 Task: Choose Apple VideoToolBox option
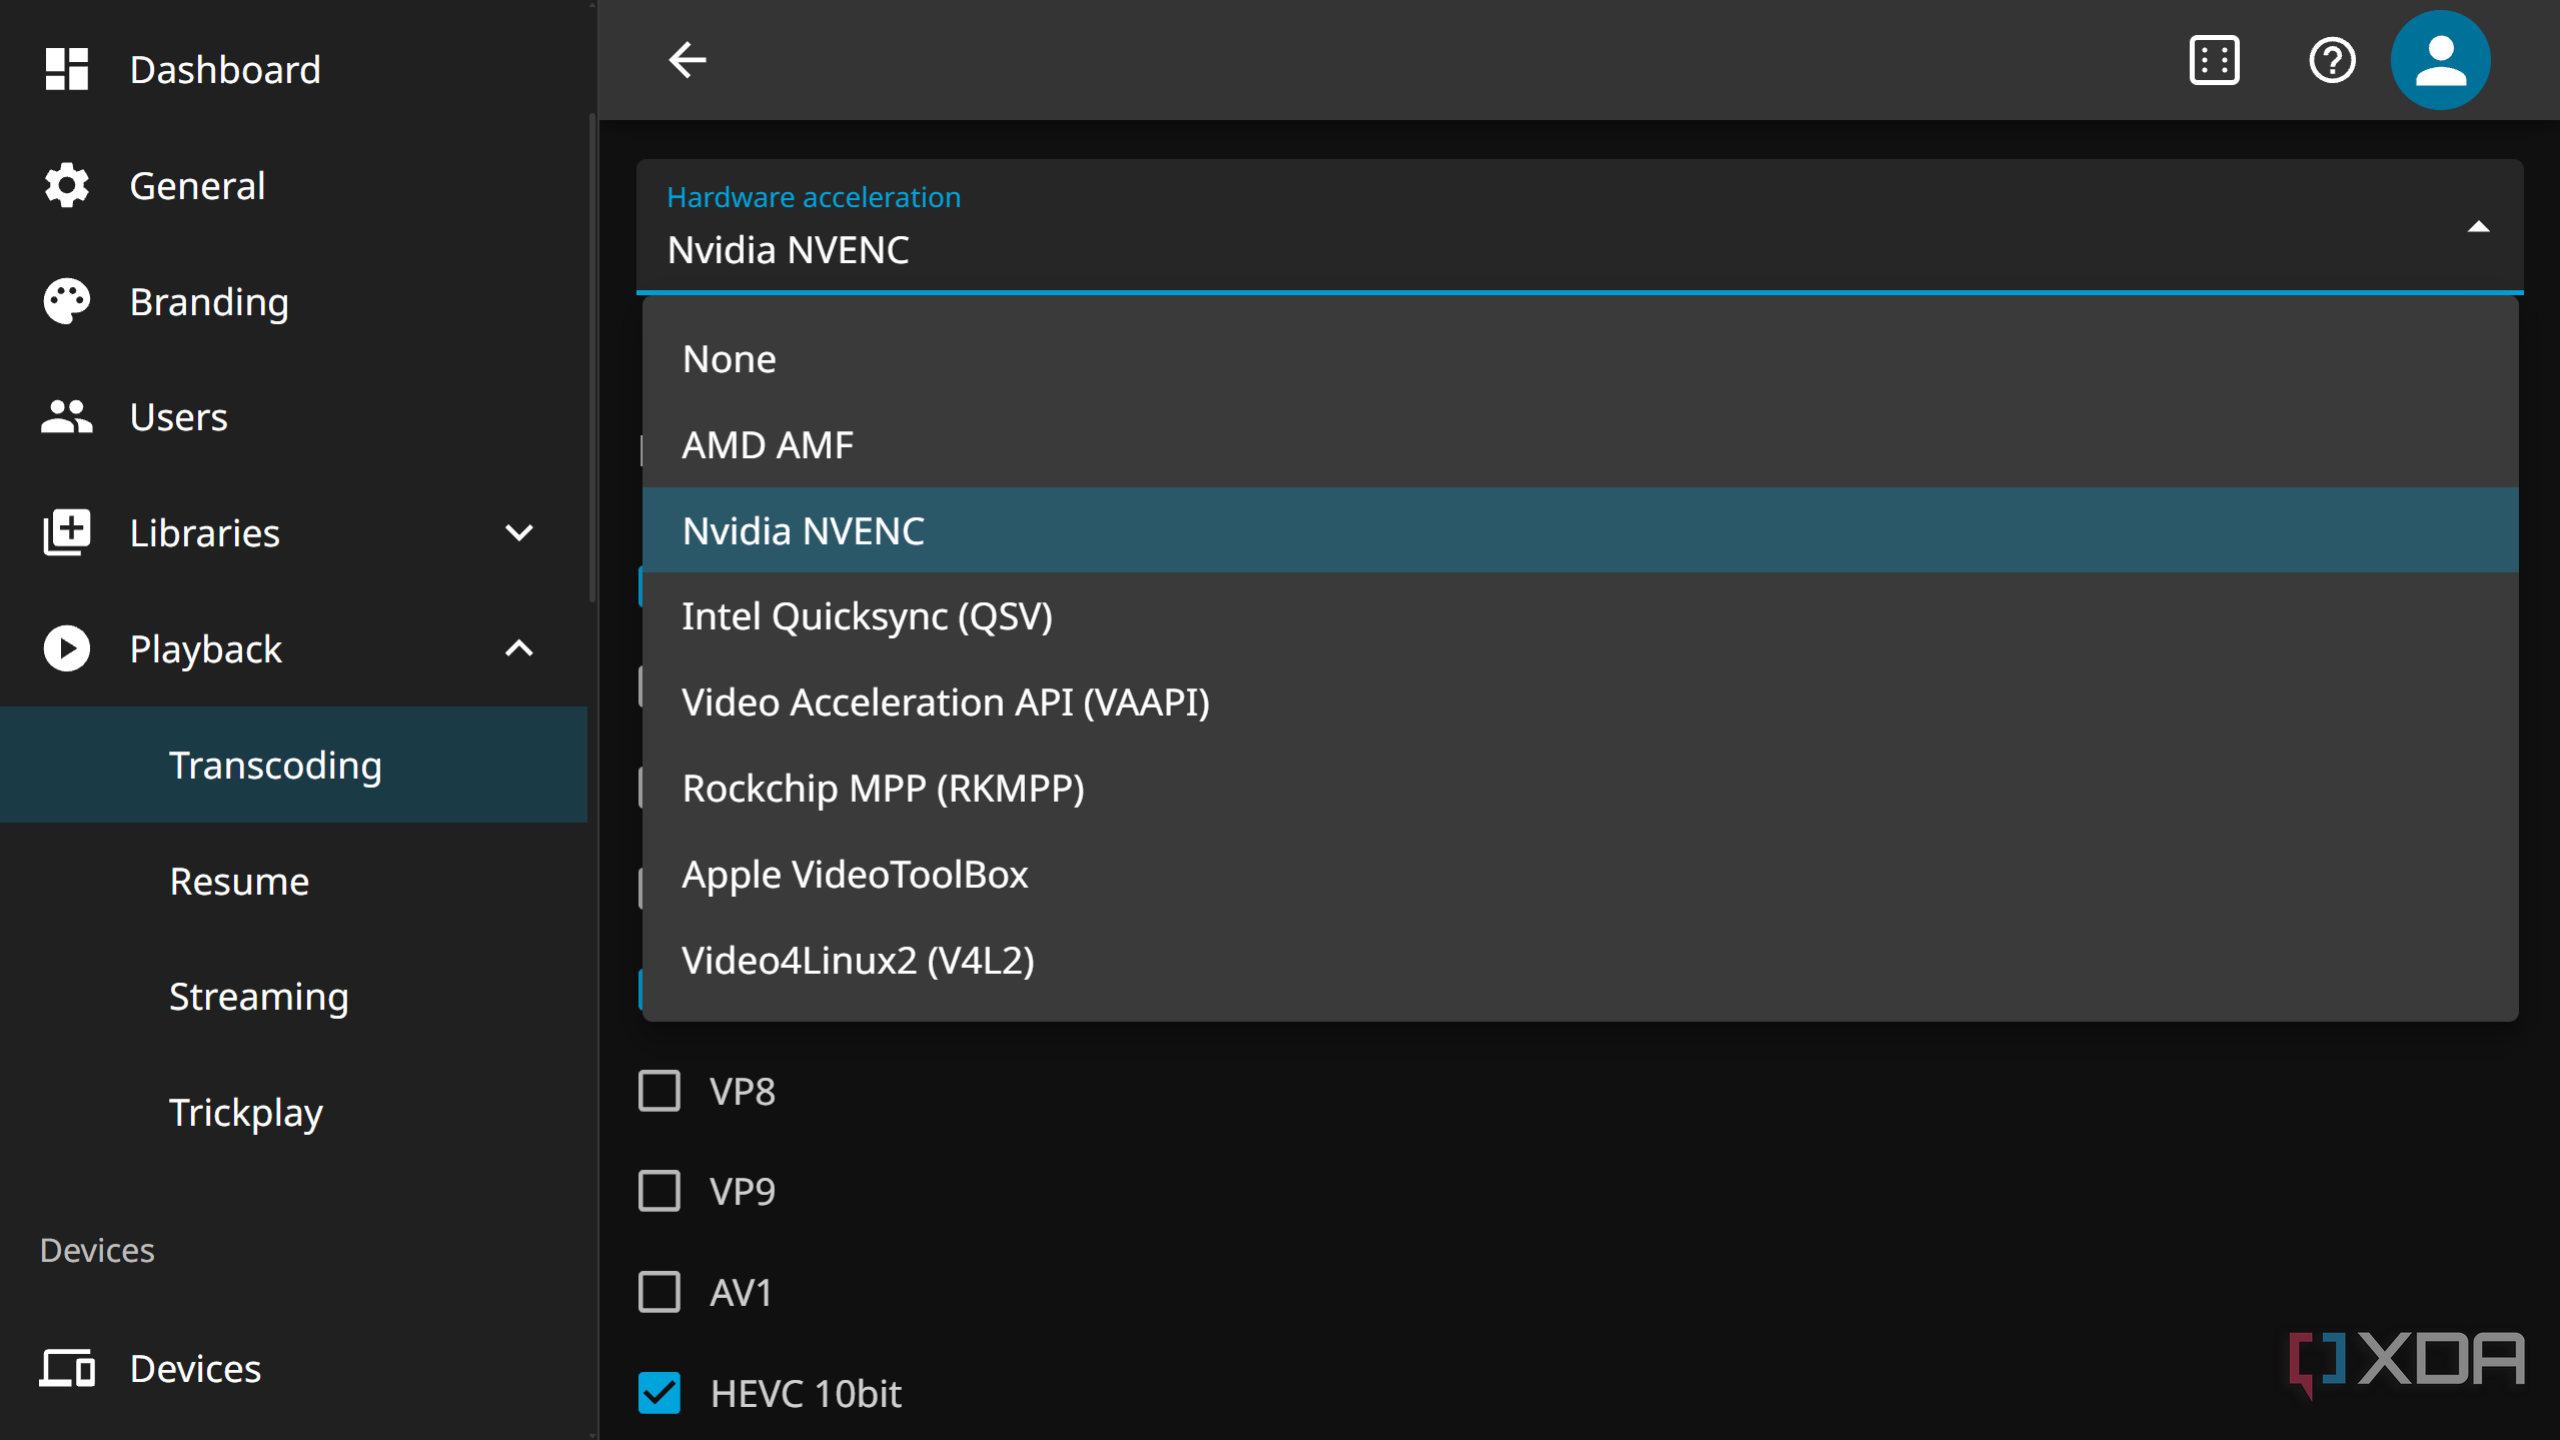tap(1580, 874)
